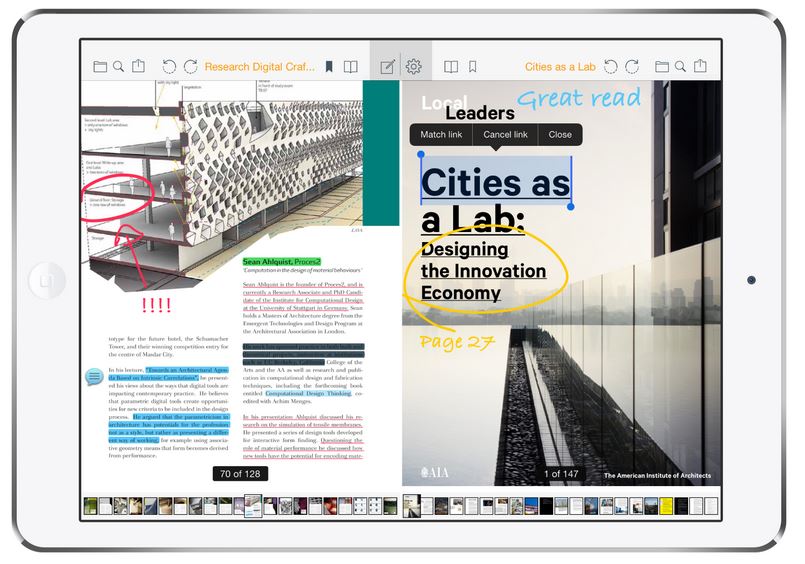Choose Cancel link in popup menu

point(505,134)
